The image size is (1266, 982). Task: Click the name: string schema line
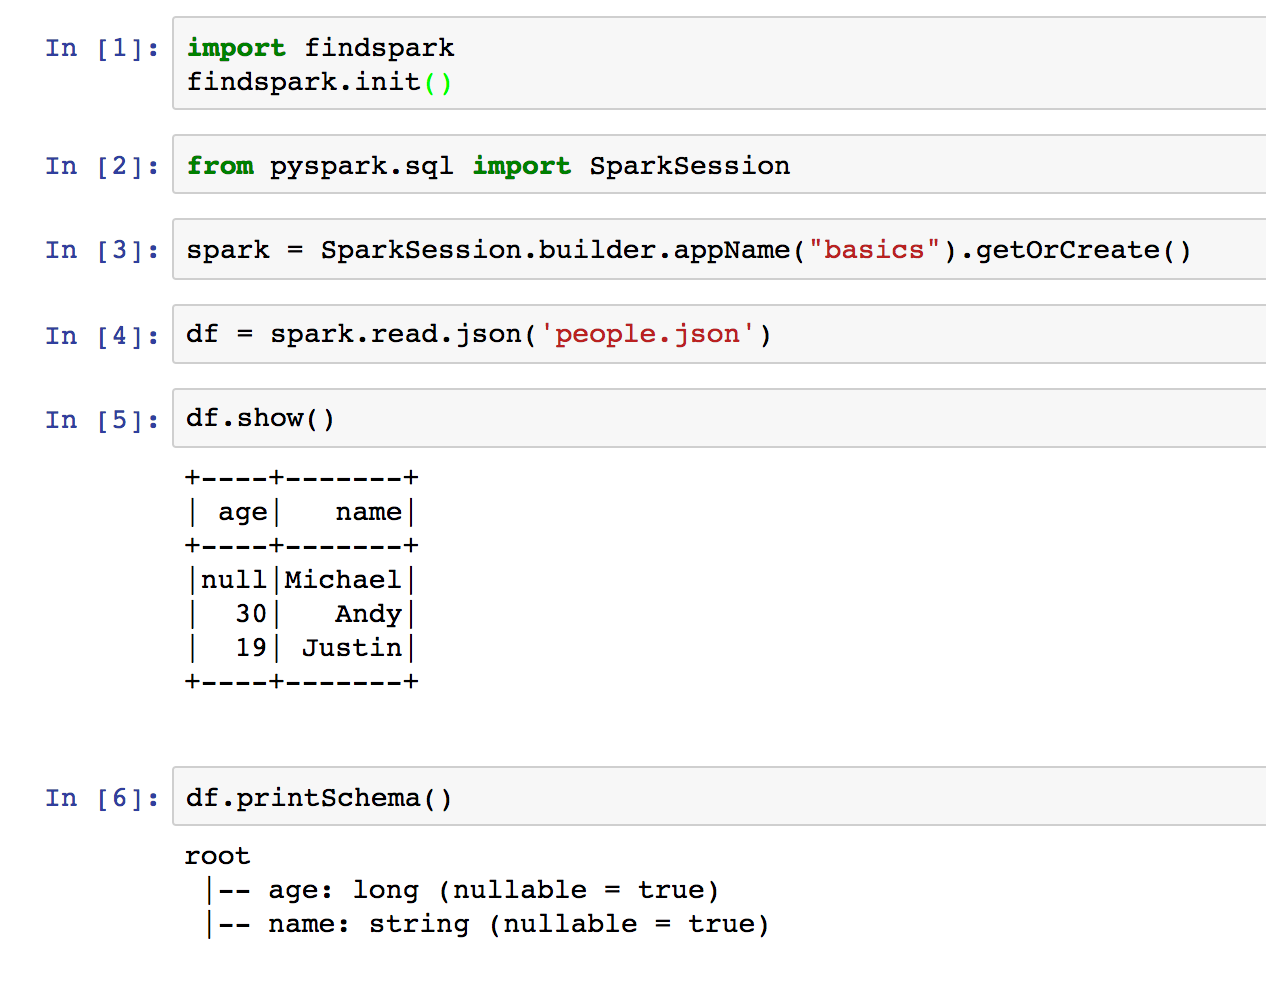pyautogui.click(x=517, y=924)
